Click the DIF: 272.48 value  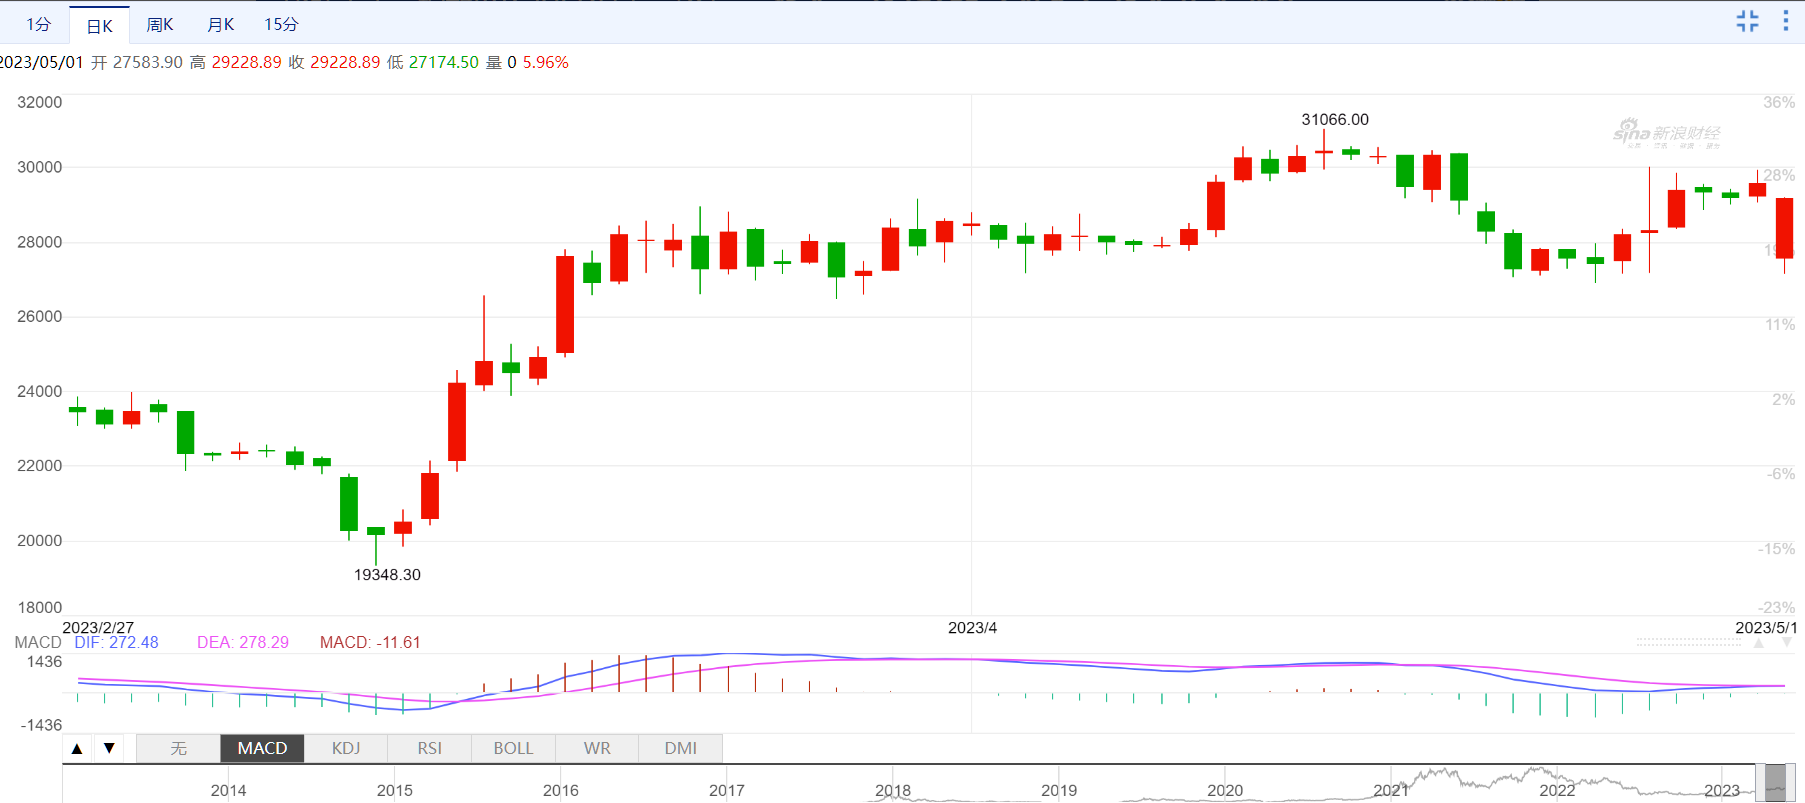point(116,642)
